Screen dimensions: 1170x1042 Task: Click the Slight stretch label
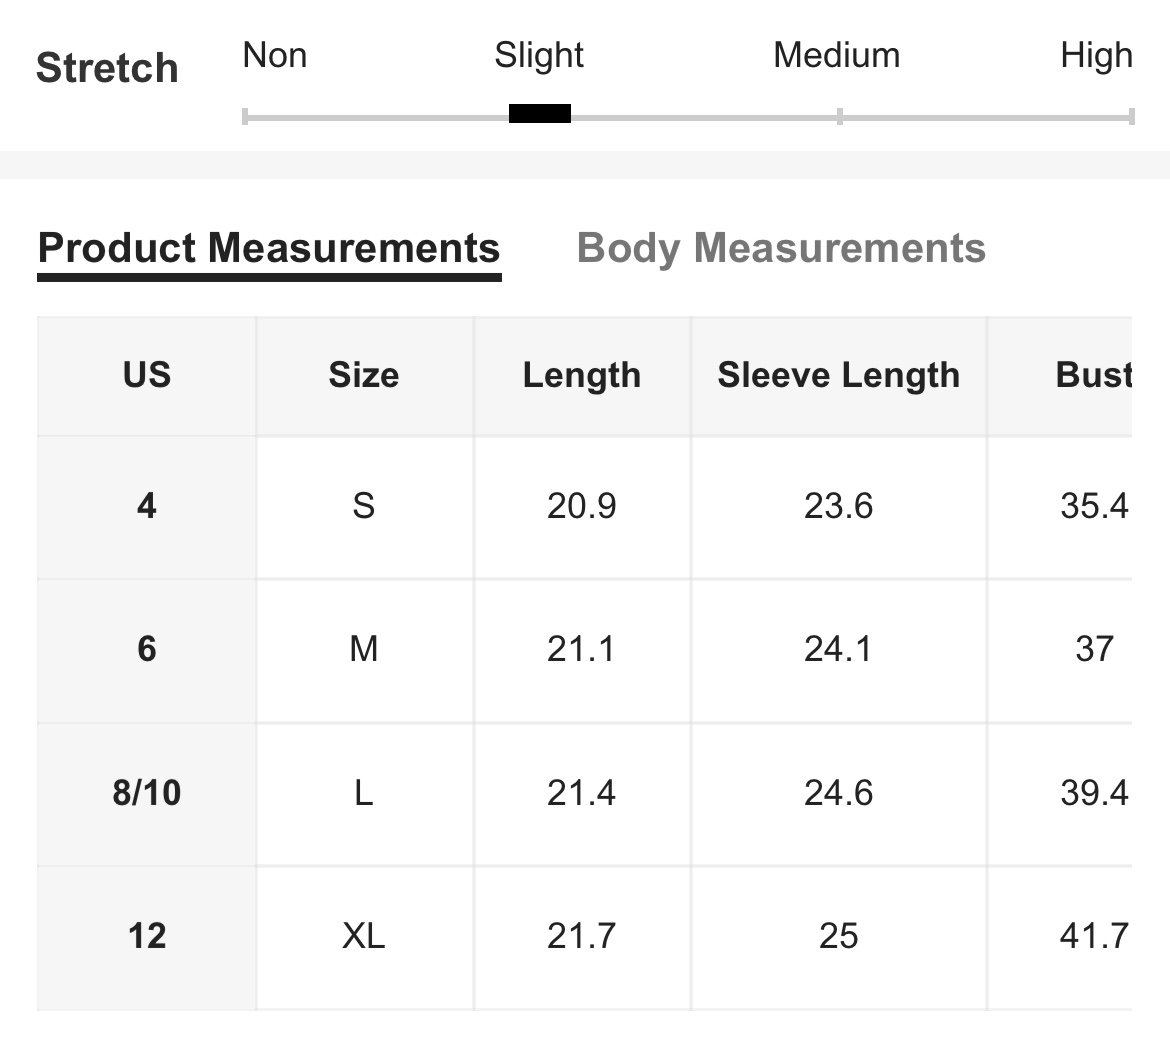[539, 56]
